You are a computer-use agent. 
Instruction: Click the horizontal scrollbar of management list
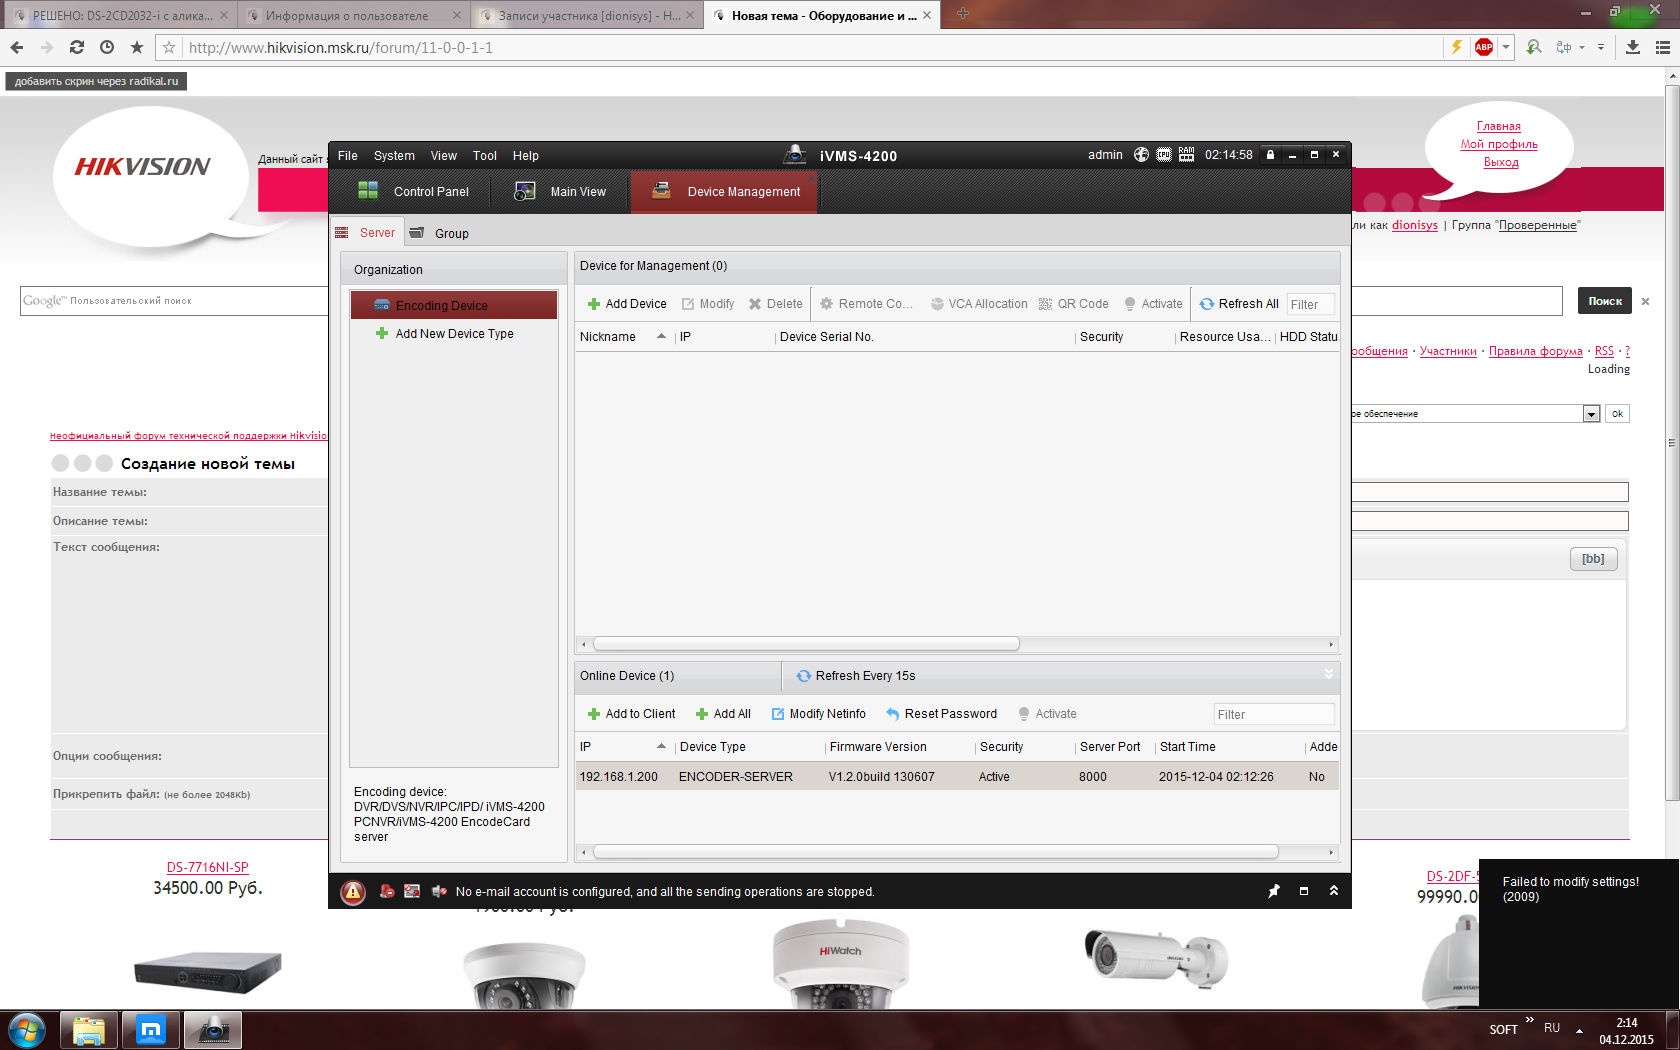tap(806, 644)
